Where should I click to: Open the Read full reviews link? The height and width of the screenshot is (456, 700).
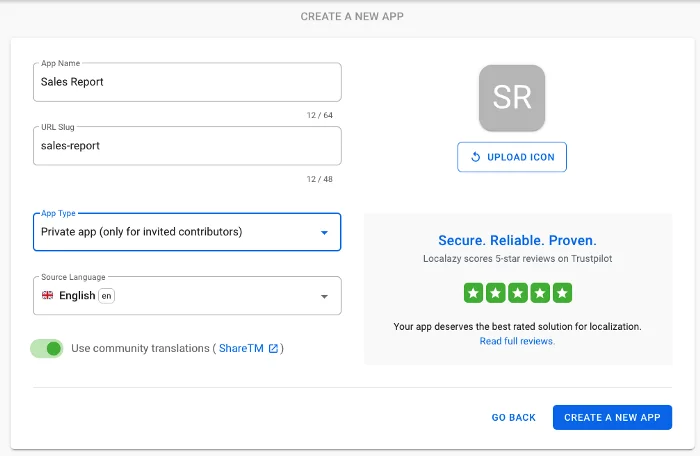[517, 341]
